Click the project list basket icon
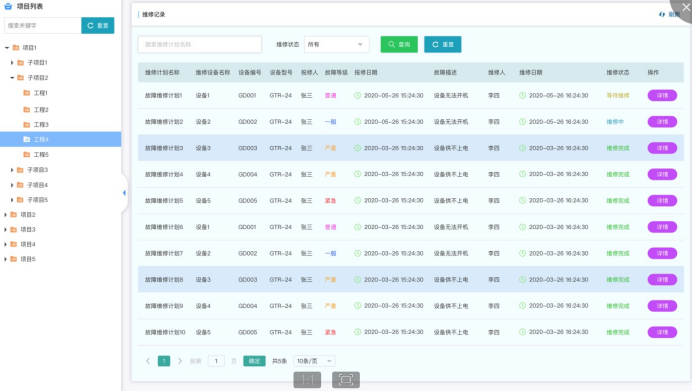 click(x=8, y=6)
